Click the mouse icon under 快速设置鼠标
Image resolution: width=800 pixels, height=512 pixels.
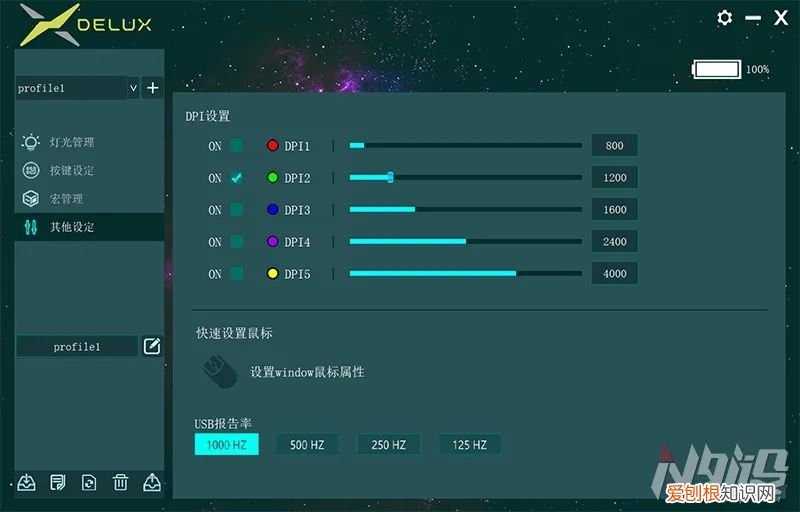[x=220, y=371]
